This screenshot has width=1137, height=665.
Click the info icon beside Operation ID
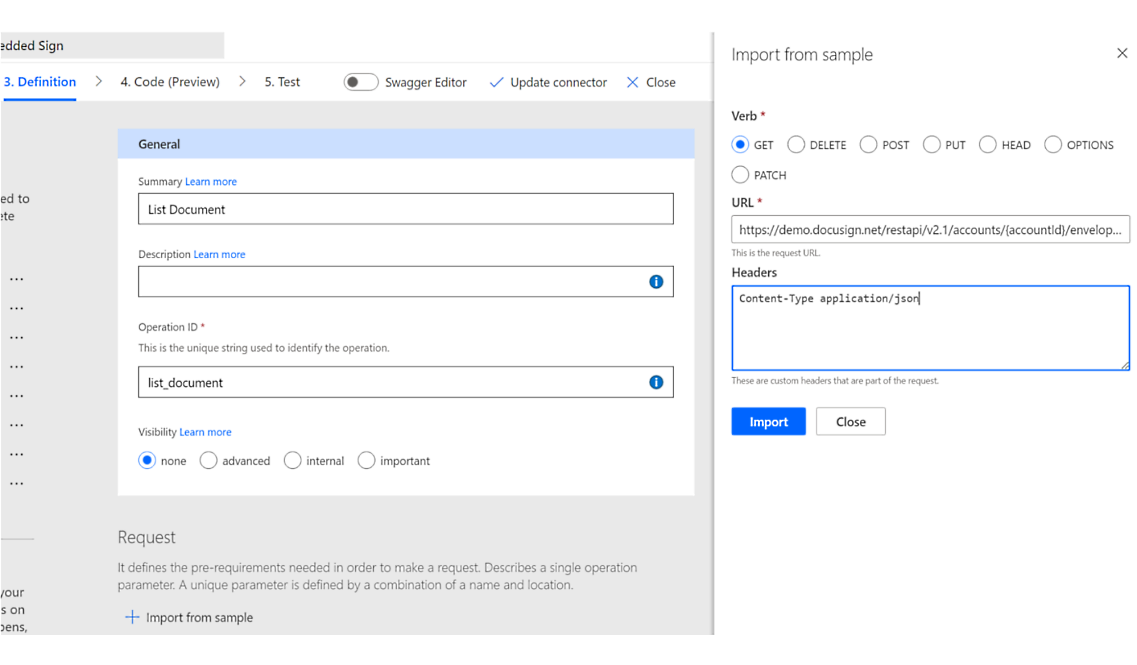pos(657,381)
